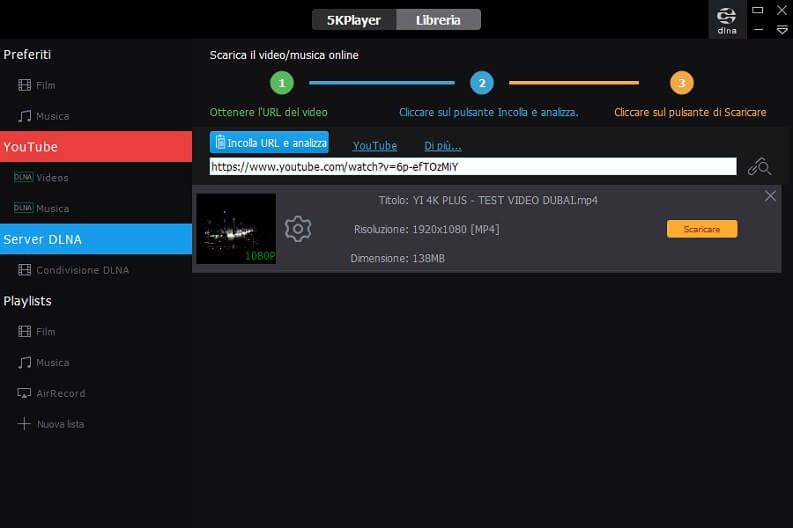Click the Scaricare download button
The width and height of the screenshot is (793, 528).
coord(702,229)
